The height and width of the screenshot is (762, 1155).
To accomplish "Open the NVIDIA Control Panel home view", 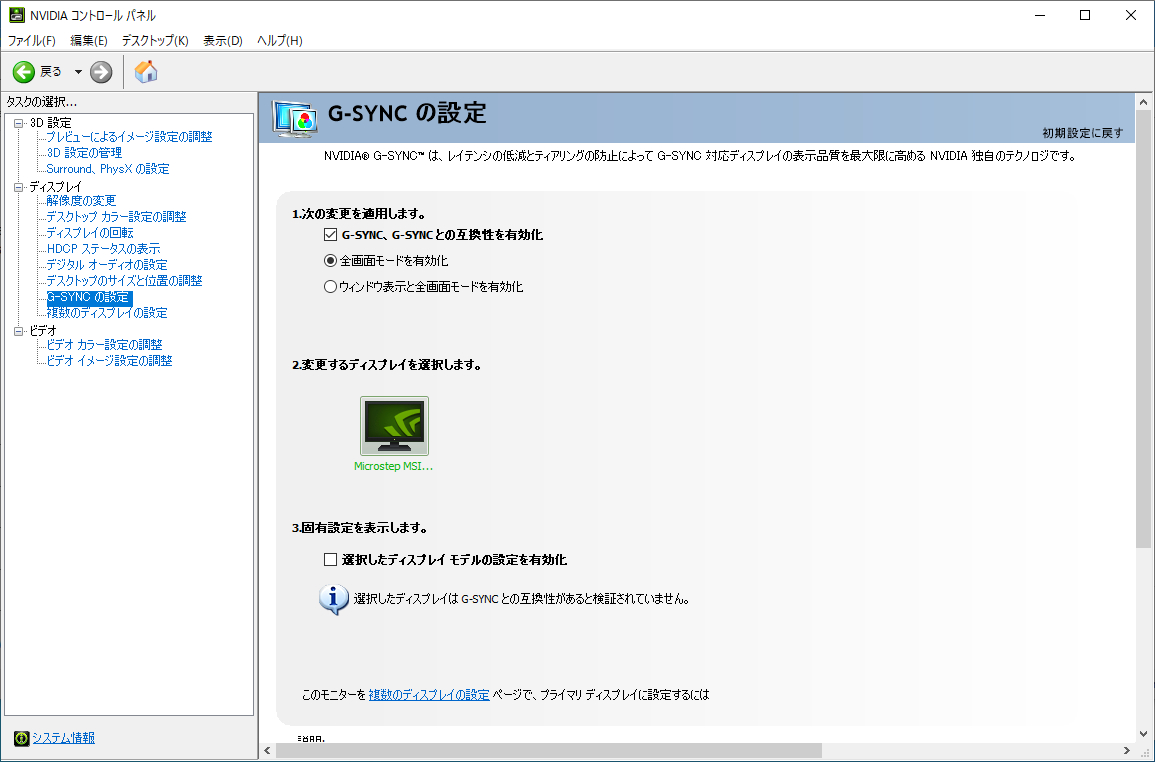I will [x=146, y=72].
